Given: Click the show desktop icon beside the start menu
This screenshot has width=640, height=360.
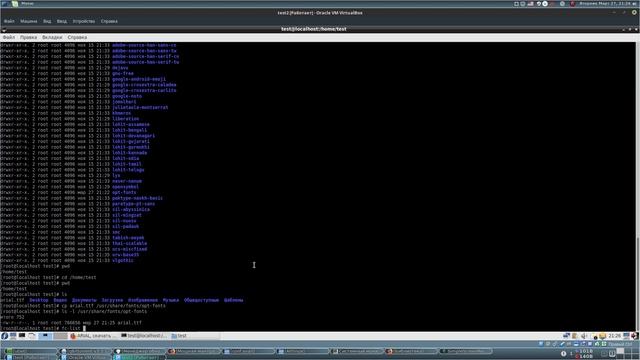Looking at the screenshot, I should 13,336.
